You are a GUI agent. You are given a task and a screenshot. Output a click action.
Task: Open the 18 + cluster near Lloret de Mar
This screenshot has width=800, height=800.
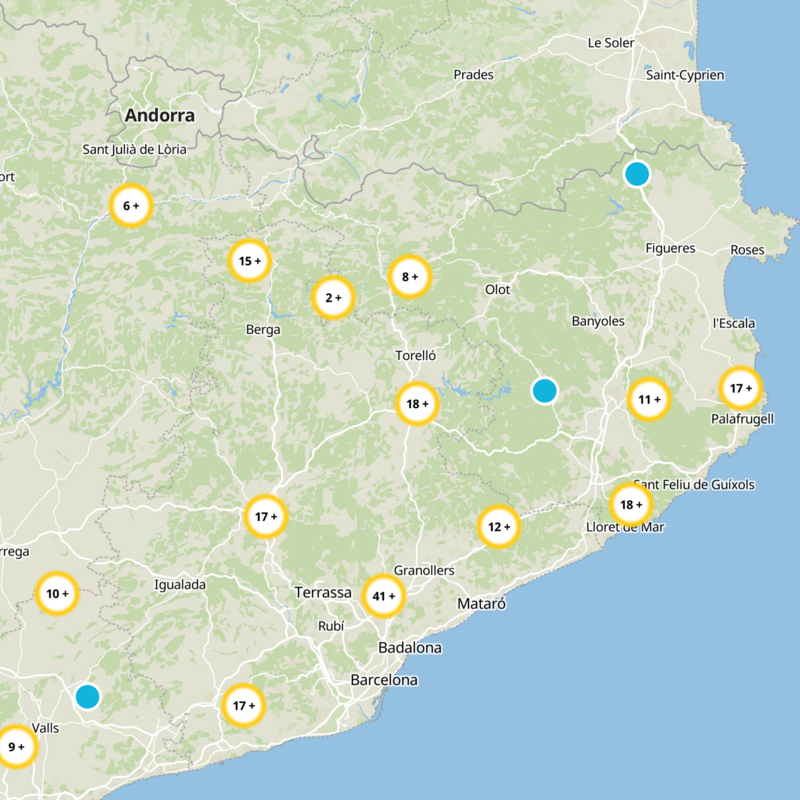pos(631,504)
